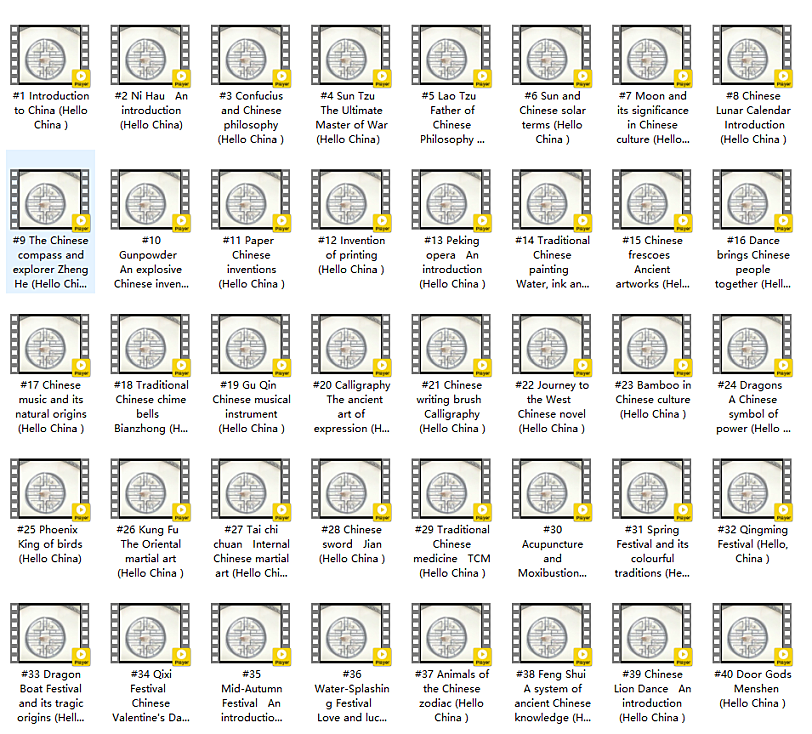
Task: Select the highlighted #9 Chinese compass file
Action: tap(50, 200)
